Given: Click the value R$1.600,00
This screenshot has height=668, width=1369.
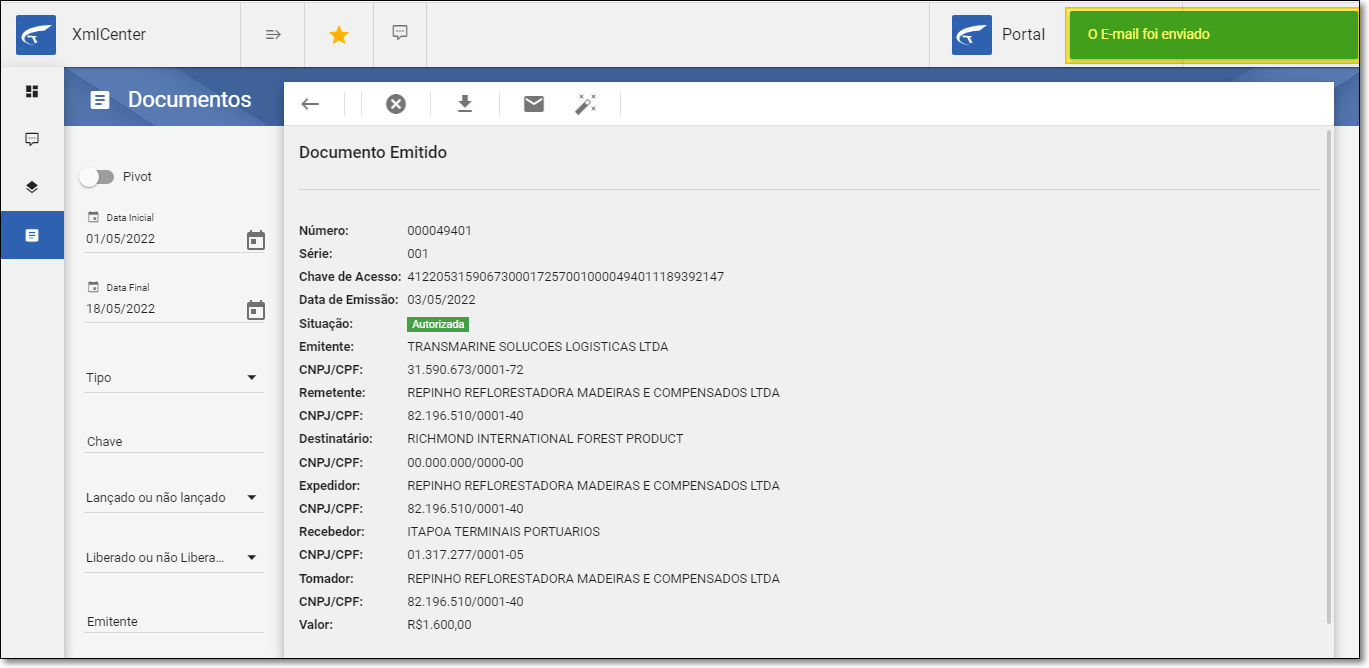Looking at the screenshot, I should point(439,625).
